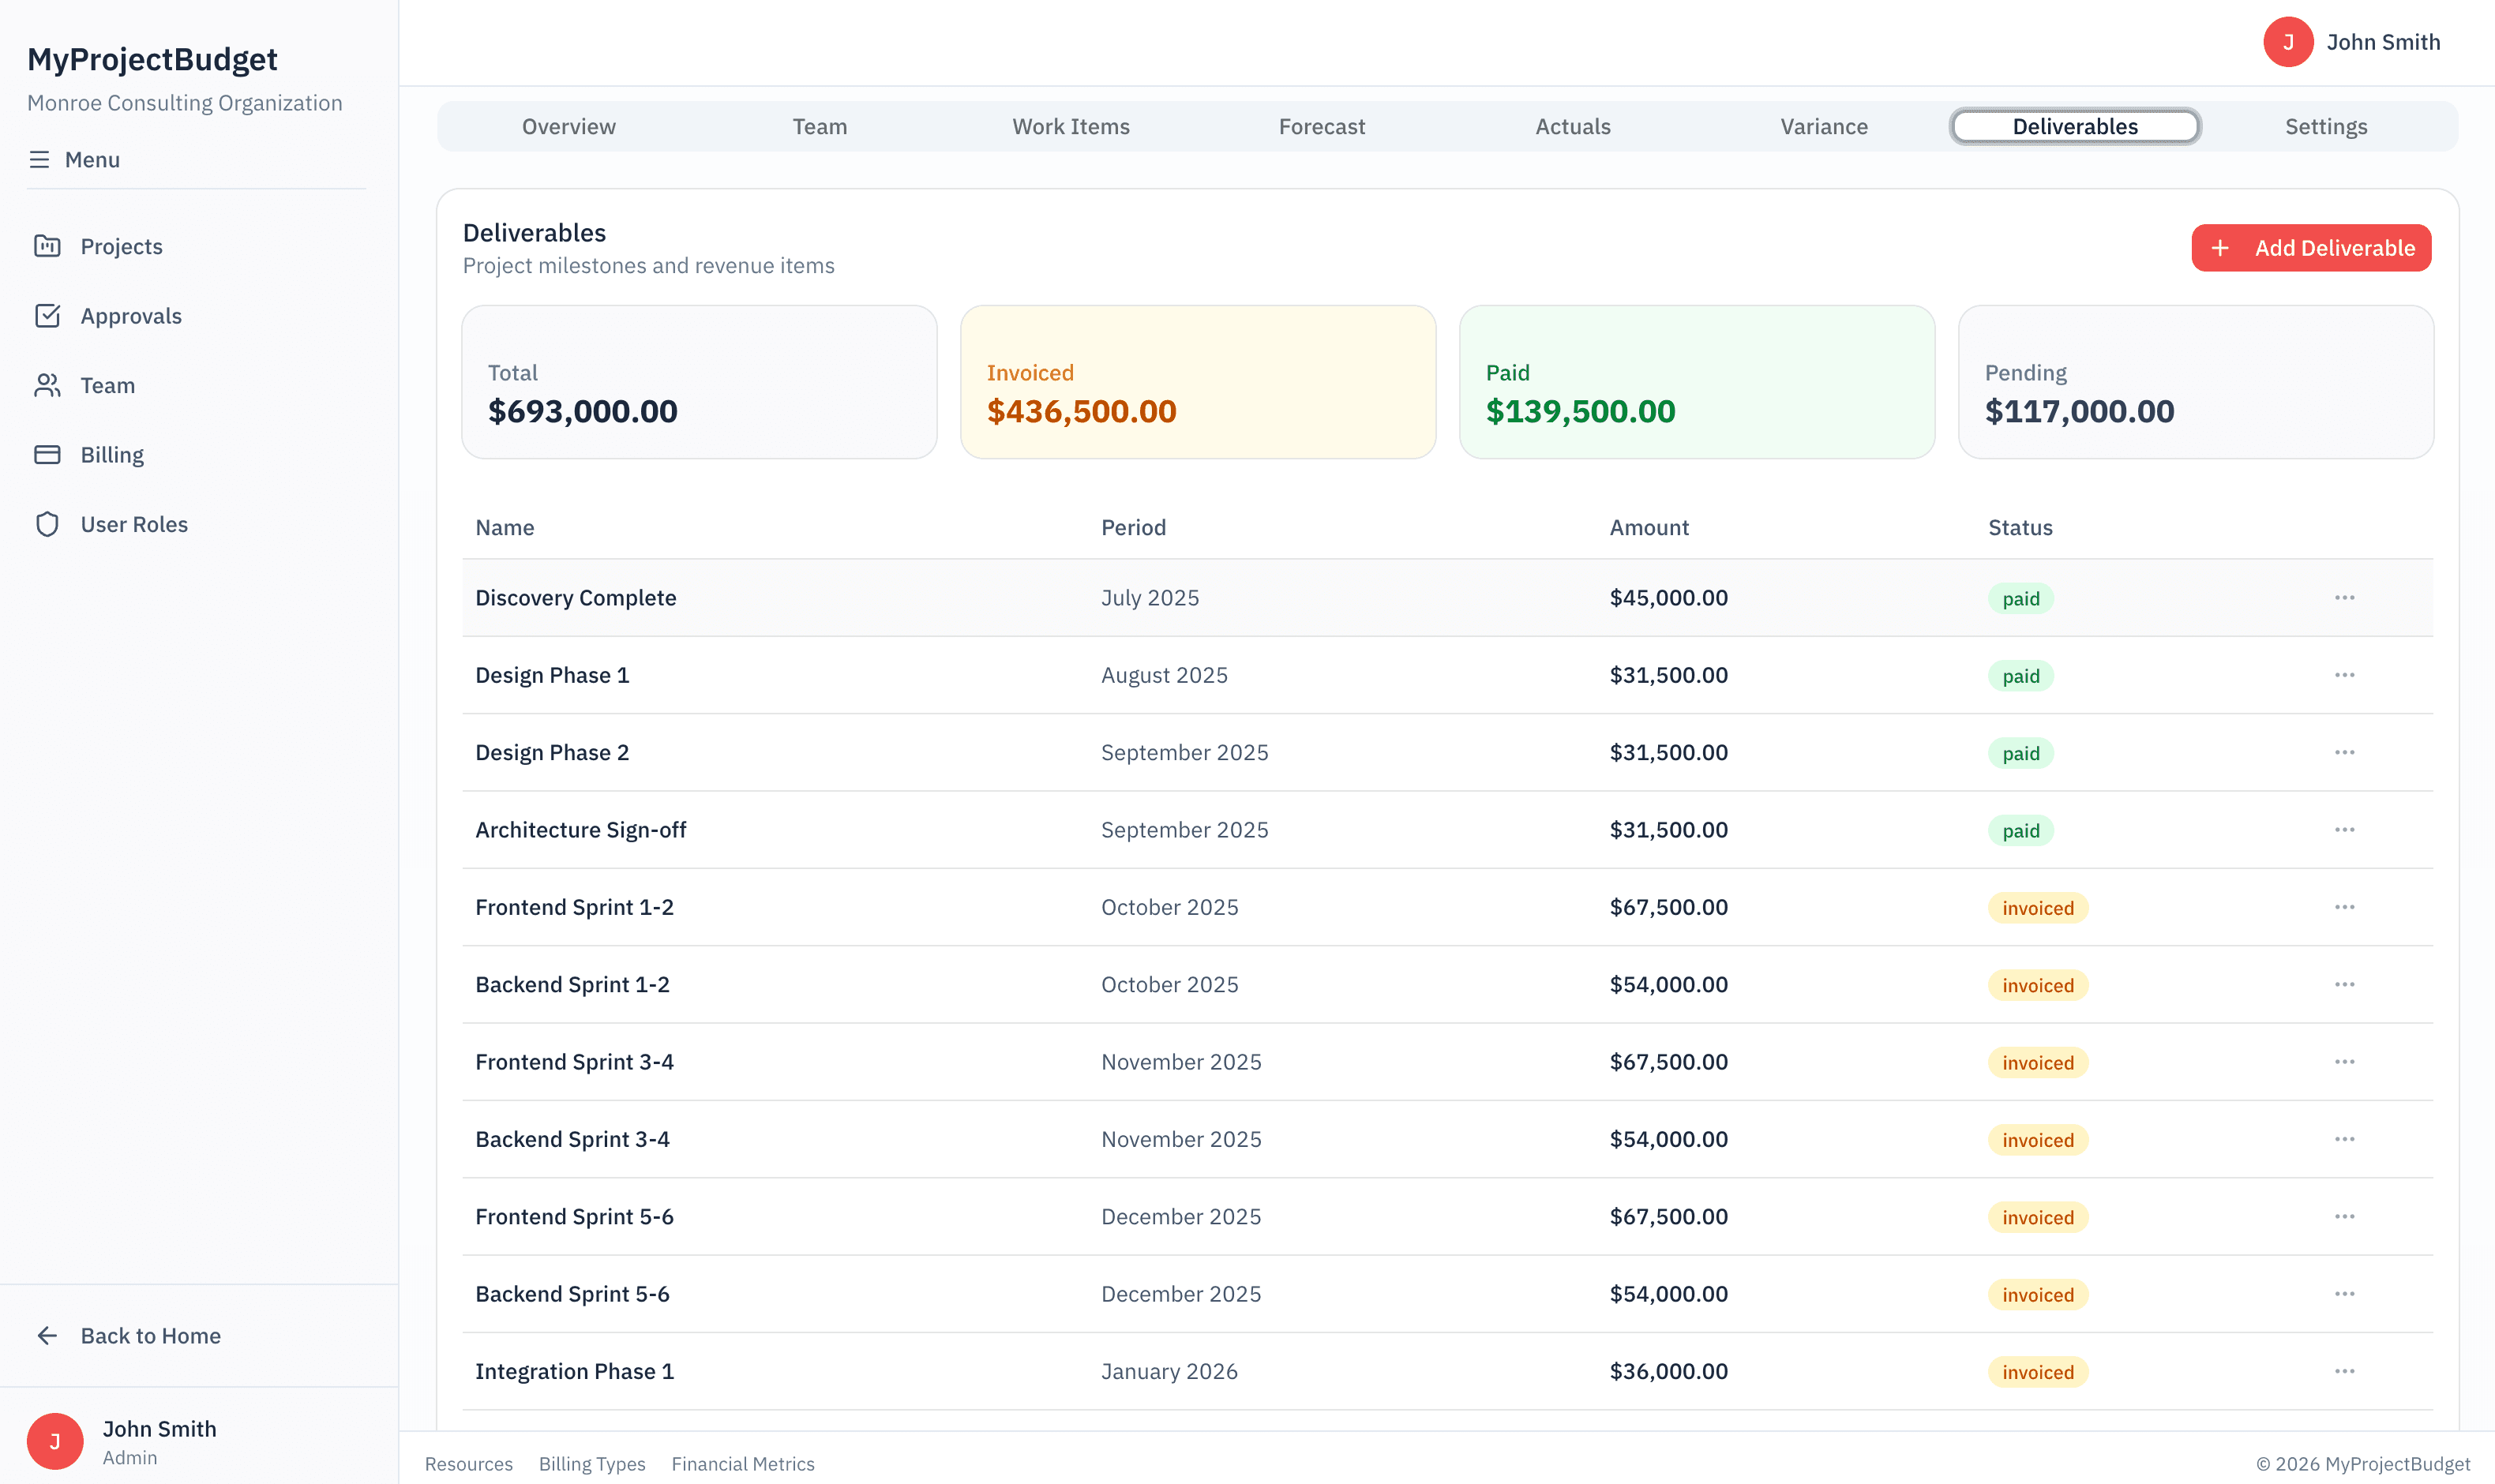The image size is (2495, 1484).
Task: Open actions menu for Discovery Complete row
Action: pyautogui.click(x=2345, y=597)
